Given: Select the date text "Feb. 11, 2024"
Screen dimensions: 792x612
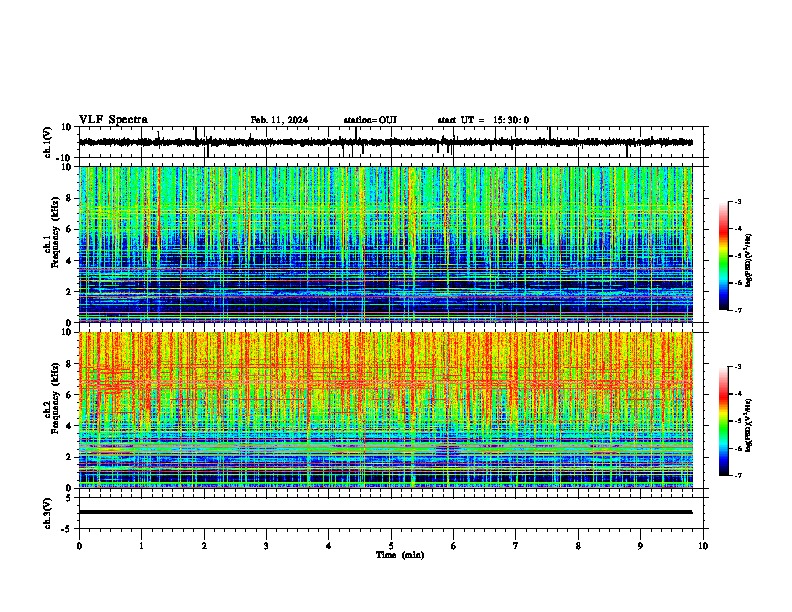Looking at the screenshot, I should click(x=279, y=120).
